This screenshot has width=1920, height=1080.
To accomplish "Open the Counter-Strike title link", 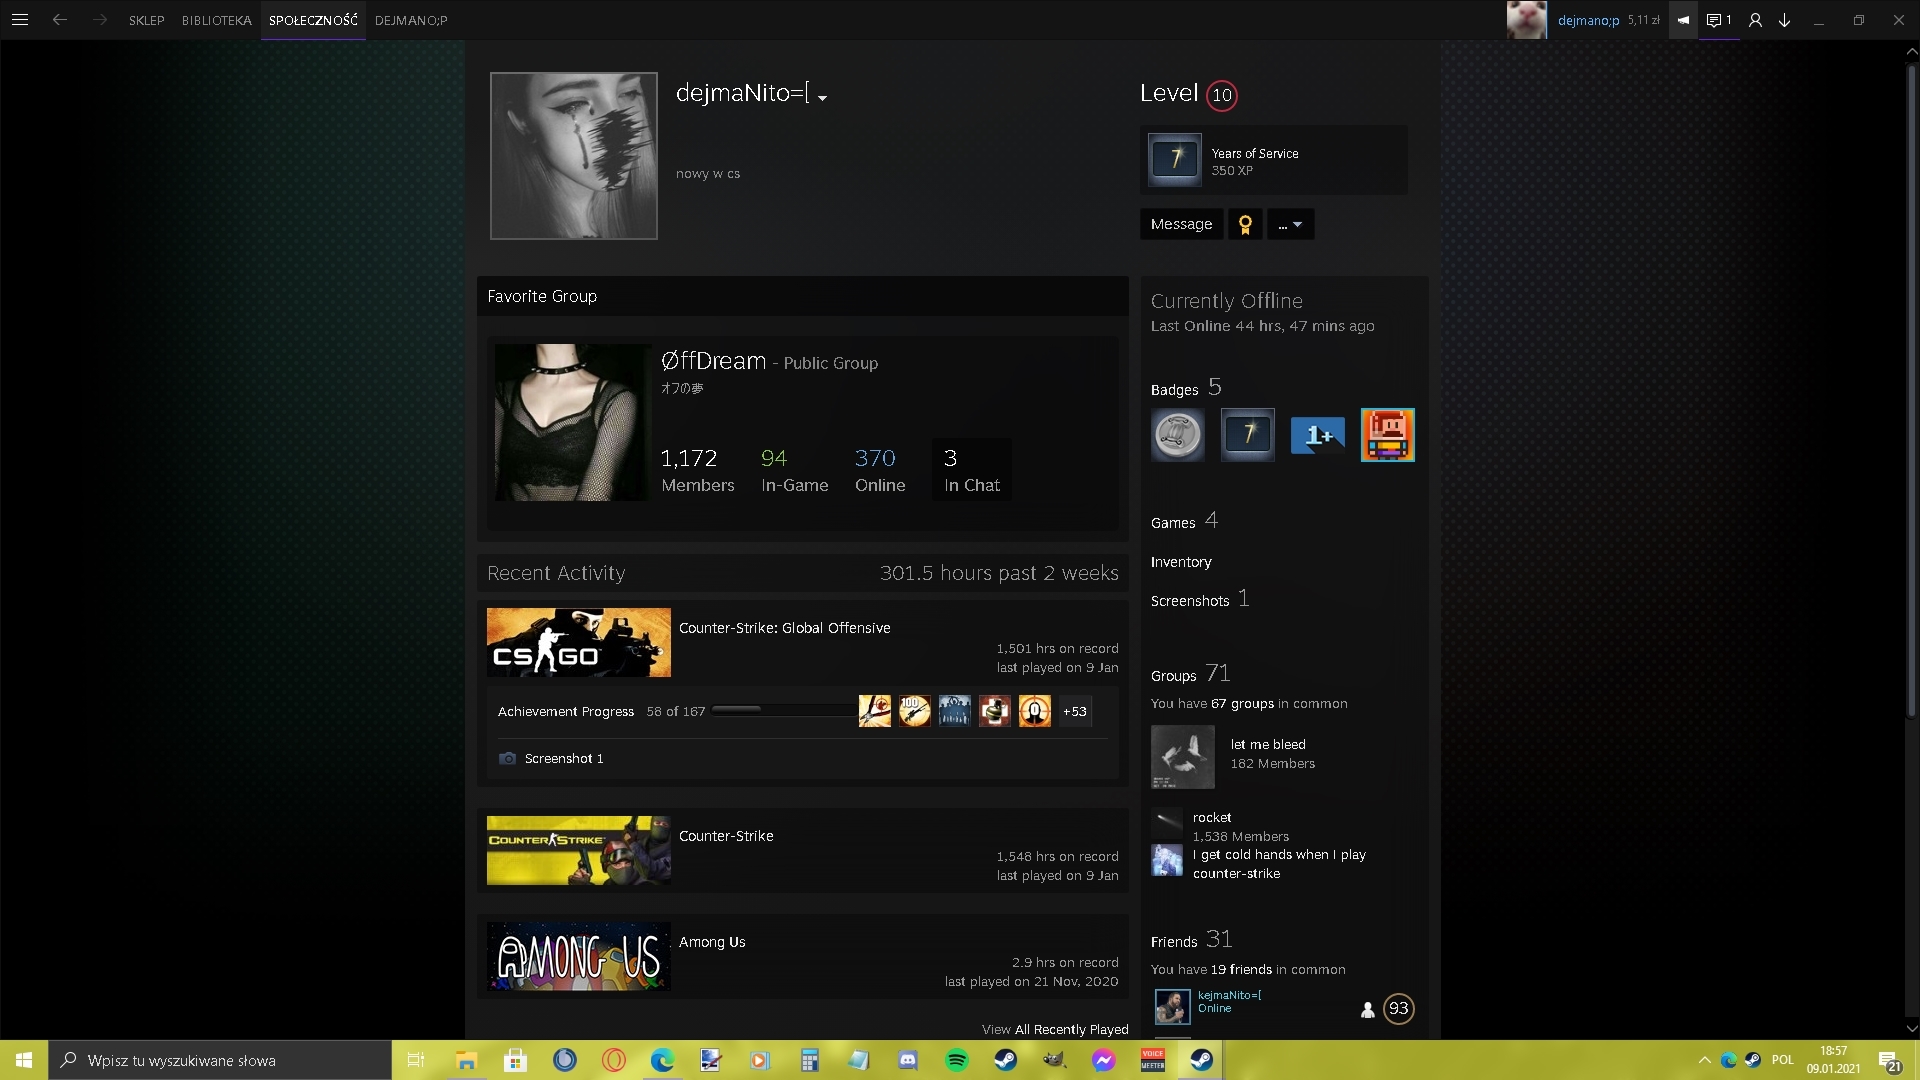I will pyautogui.click(x=725, y=836).
